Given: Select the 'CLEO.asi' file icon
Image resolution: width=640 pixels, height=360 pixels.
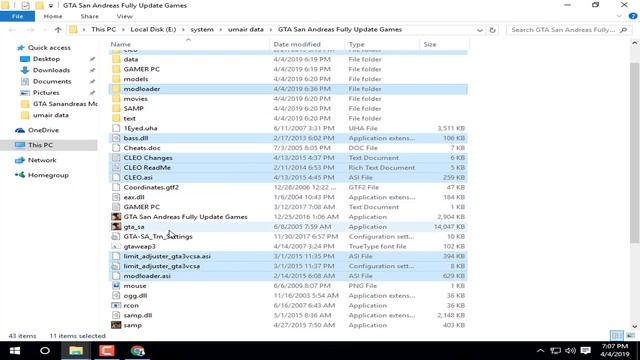Looking at the screenshot, I should click(116, 178).
